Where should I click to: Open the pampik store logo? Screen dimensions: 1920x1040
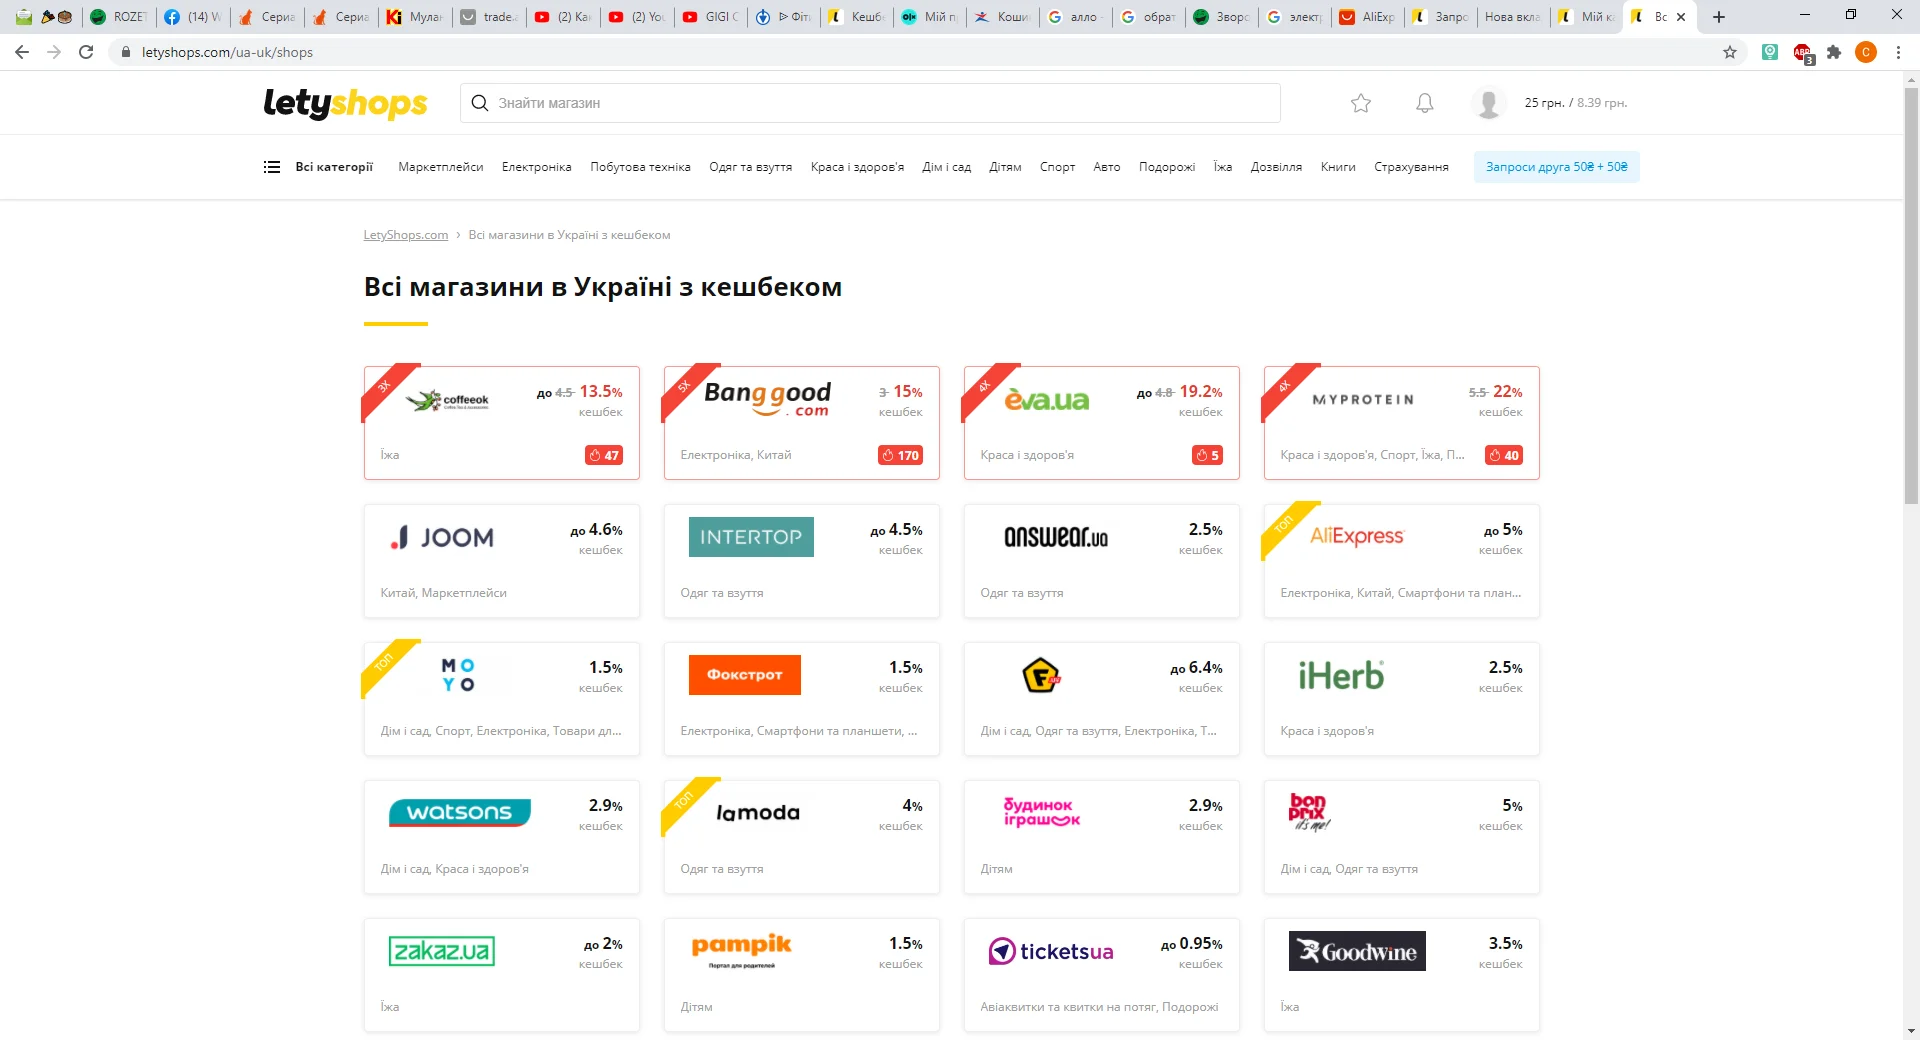point(741,949)
